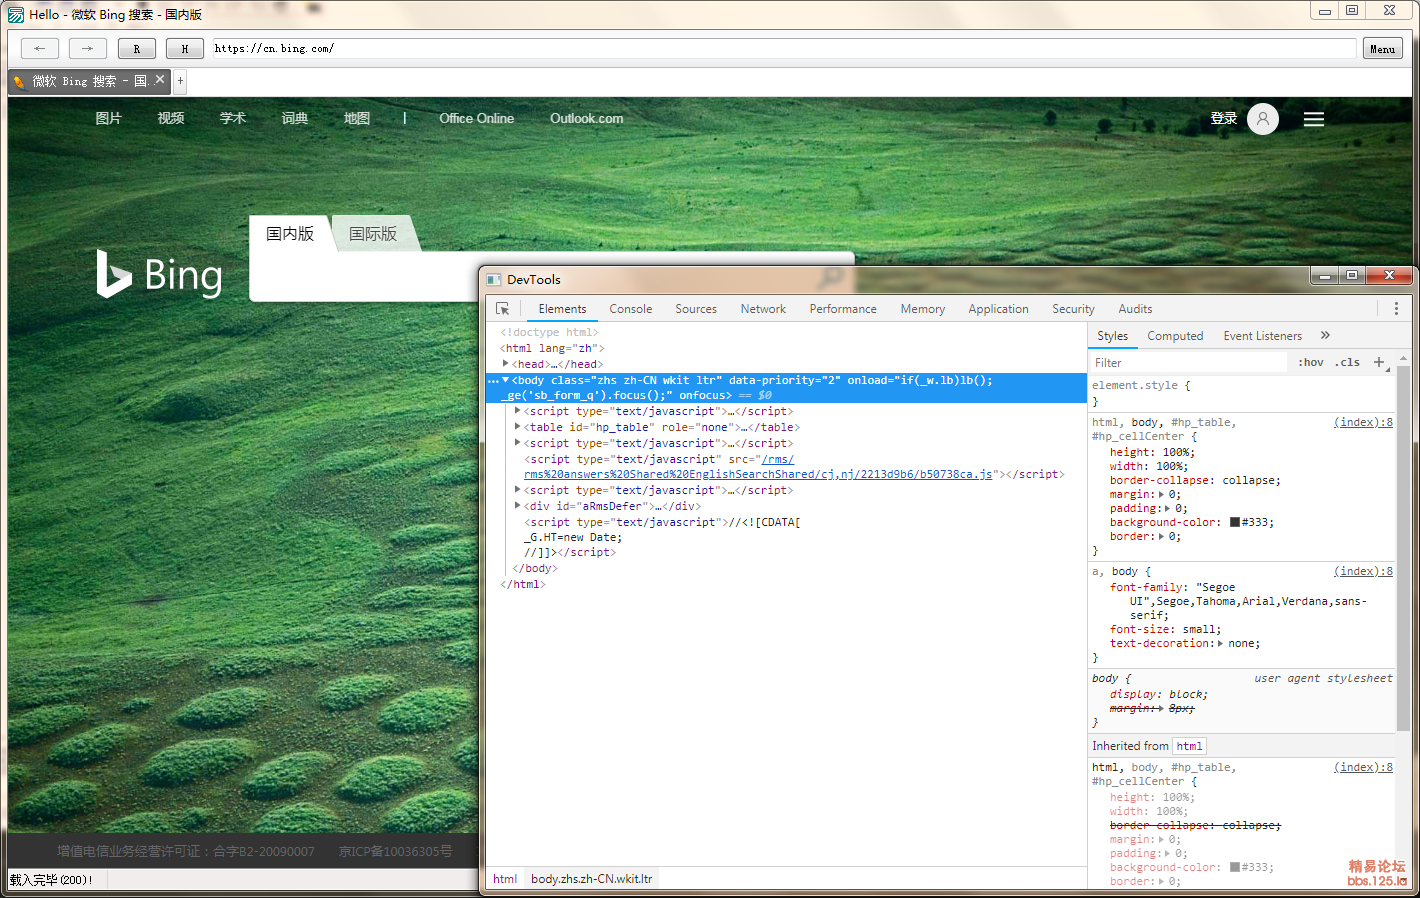Select html breadcrumb in DevTools
This screenshot has height=898, width=1420.
[x=505, y=879]
